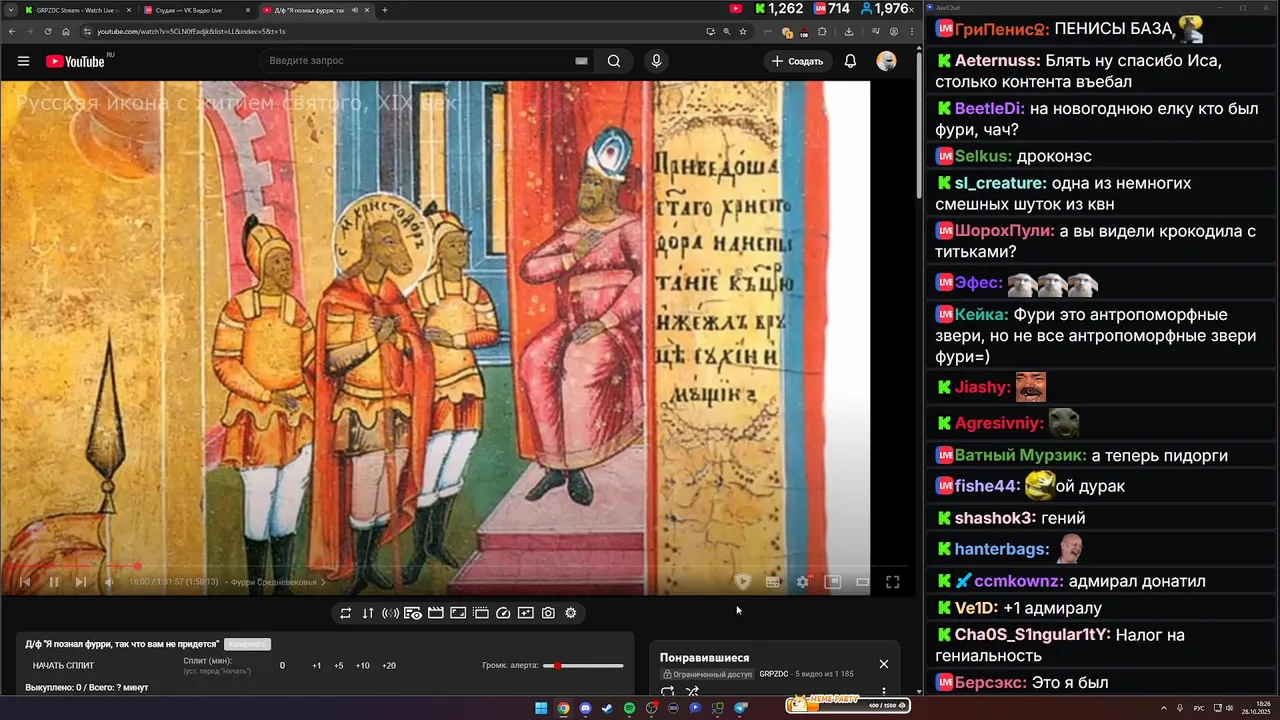Viewport: 1280px width, 720px height.
Task: Go back in browser history
Action: pyautogui.click(x=12, y=31)
